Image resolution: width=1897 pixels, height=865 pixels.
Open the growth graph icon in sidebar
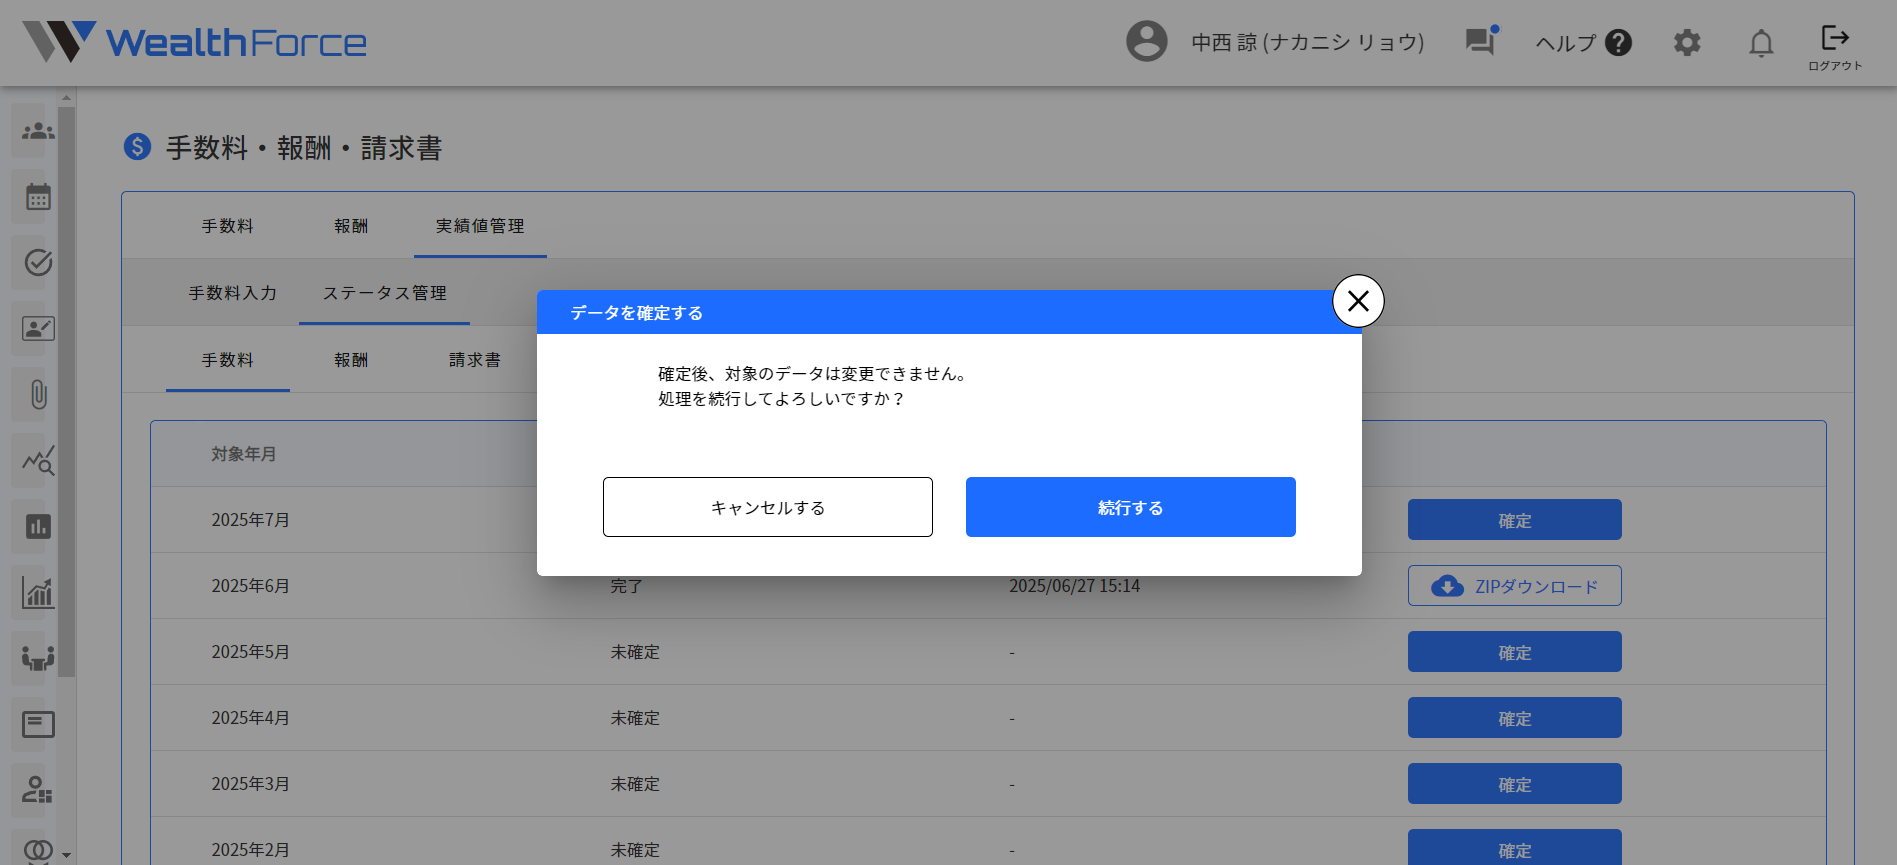[38, 593]
